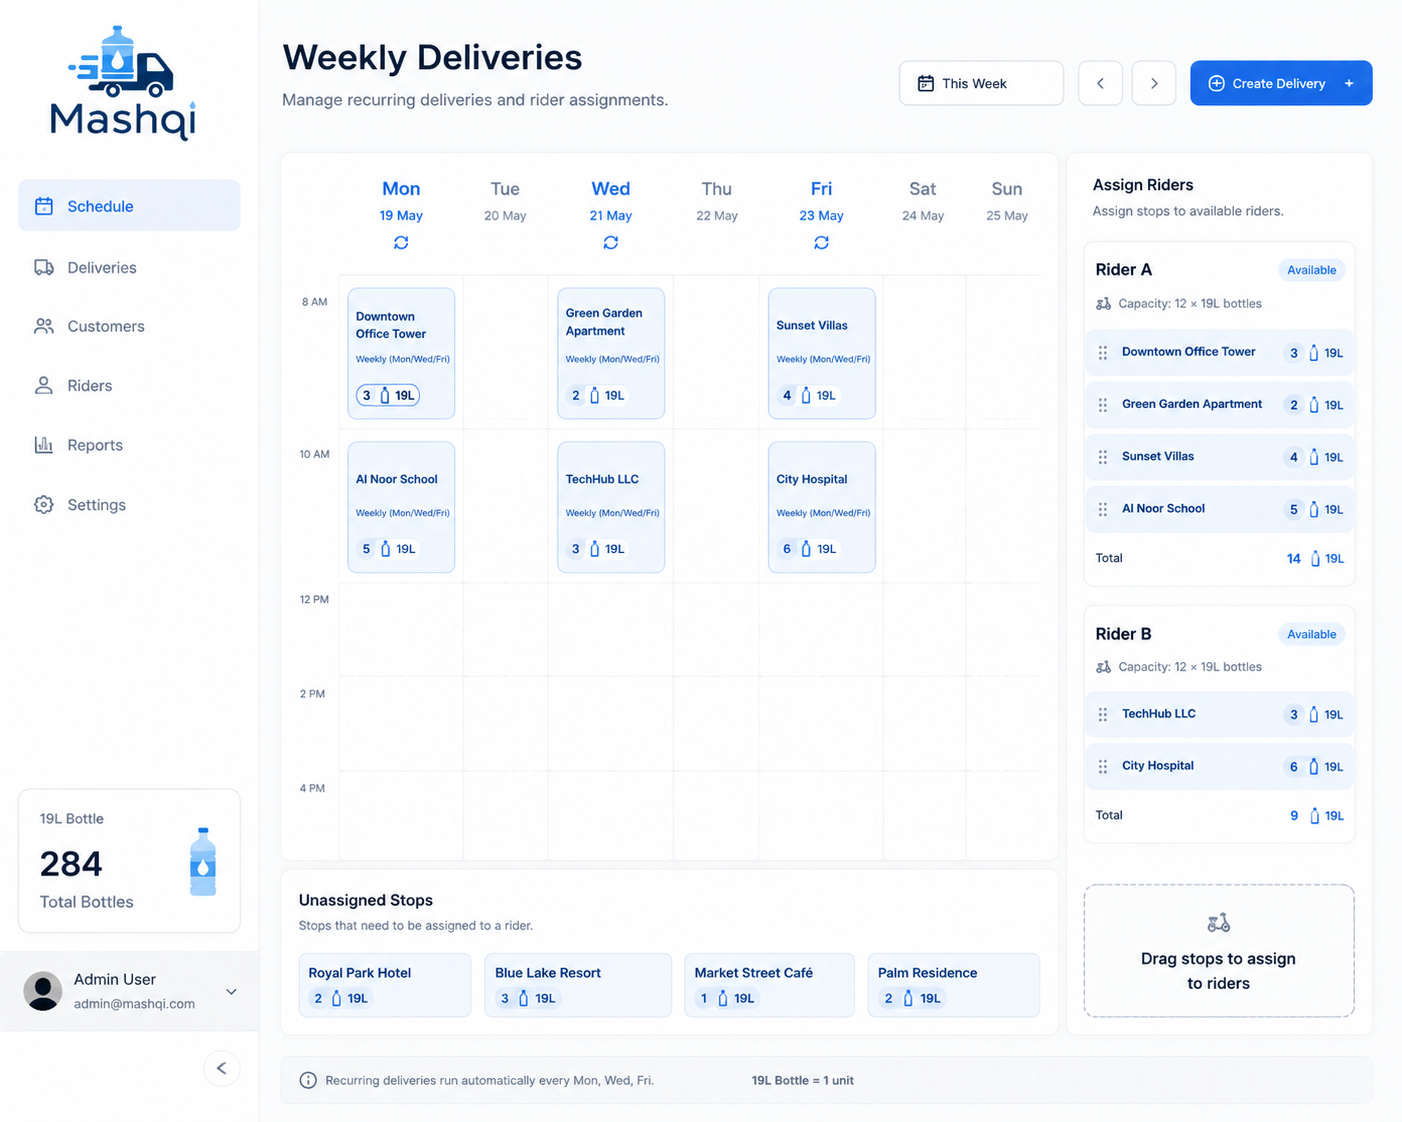Click the drag handle for Downtown Office Tower

pyautogui.click(x=1103, y=352)
